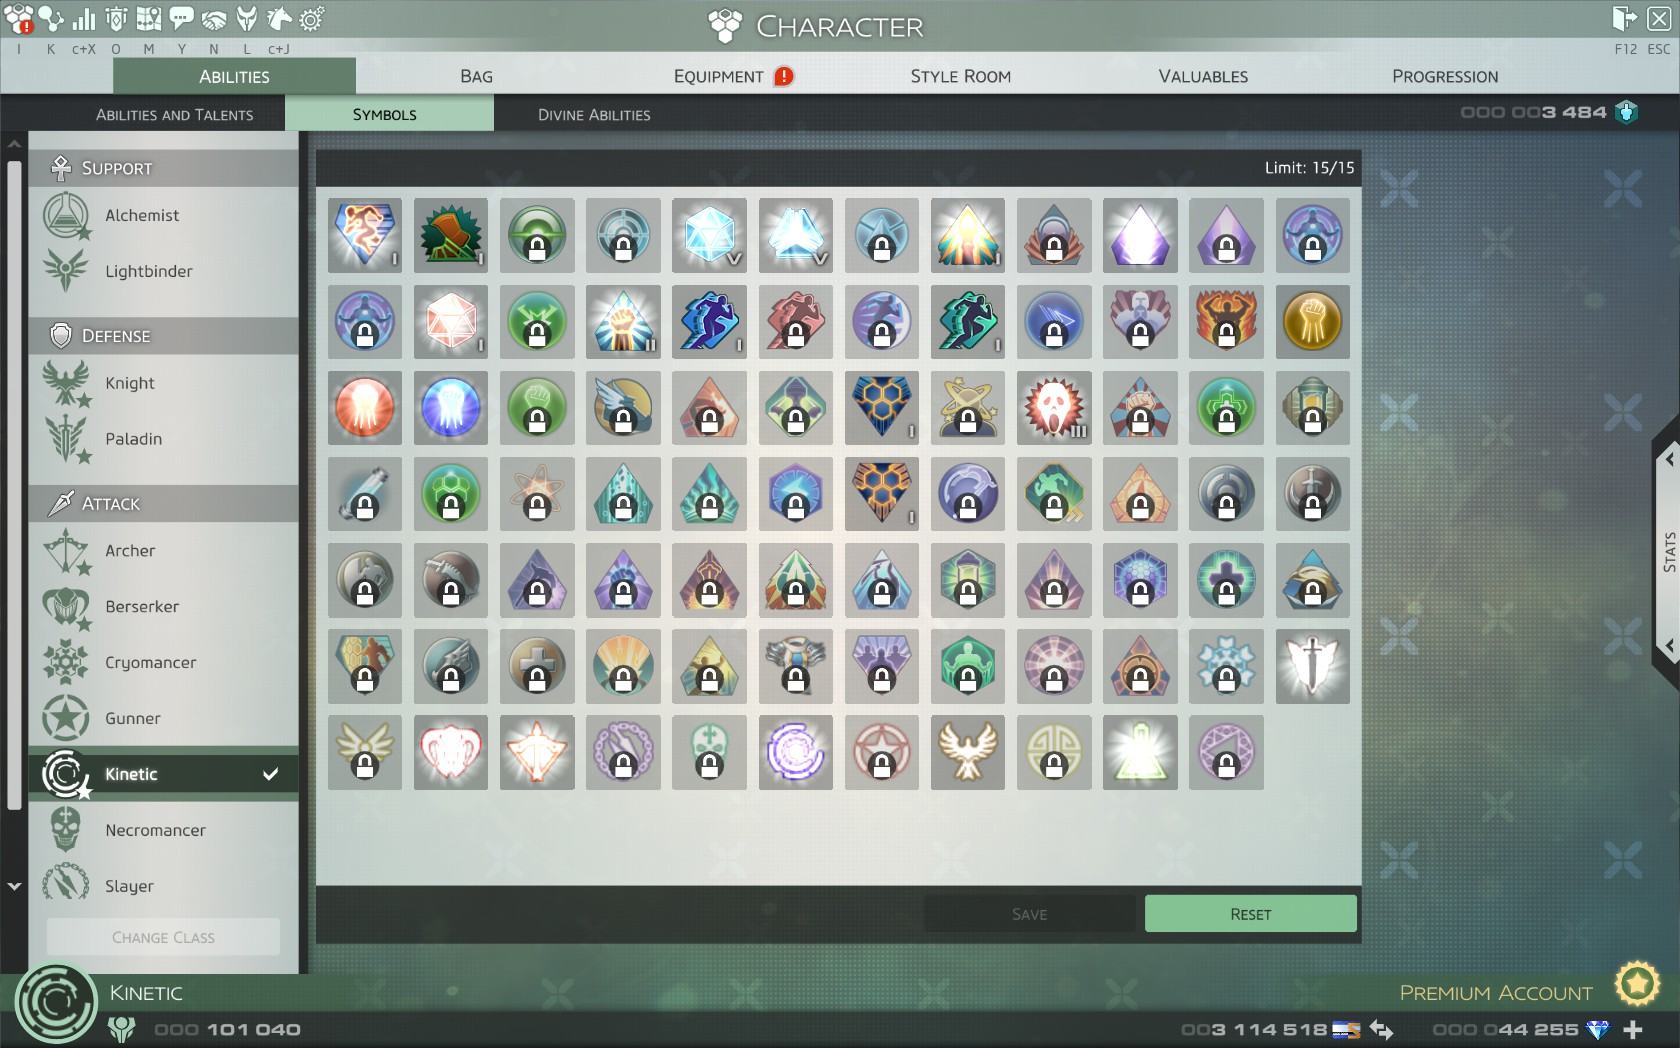1680x1048 pixels.
Task: Select the Knight class icon
Action: [66, 383]
